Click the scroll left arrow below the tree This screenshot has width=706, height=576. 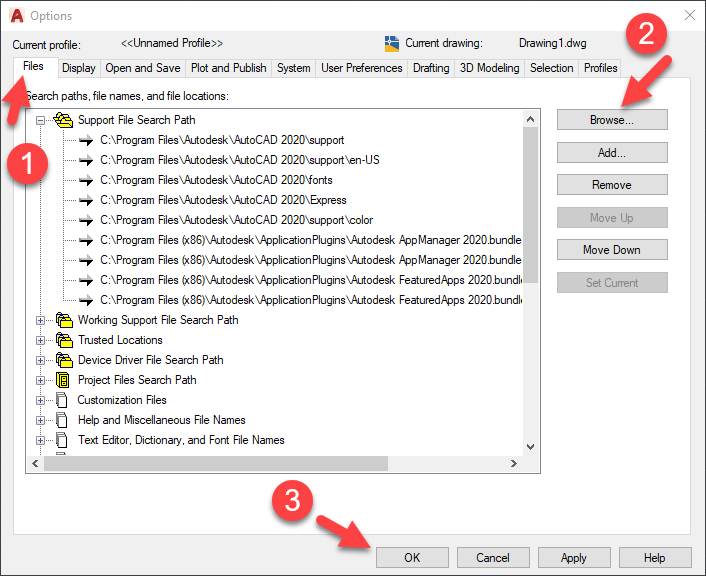pyautogui.click(x=36, y=463)
